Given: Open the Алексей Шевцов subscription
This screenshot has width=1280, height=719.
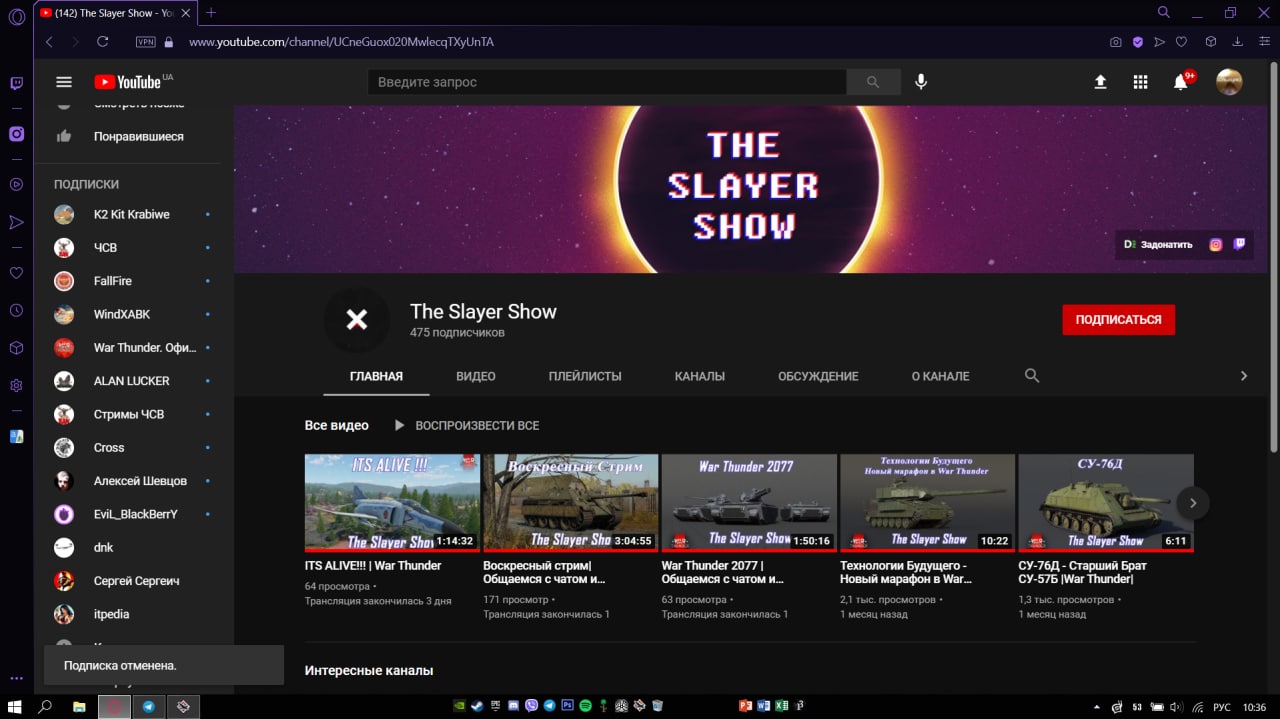Looking at the screenshot, I should (127, 481).
